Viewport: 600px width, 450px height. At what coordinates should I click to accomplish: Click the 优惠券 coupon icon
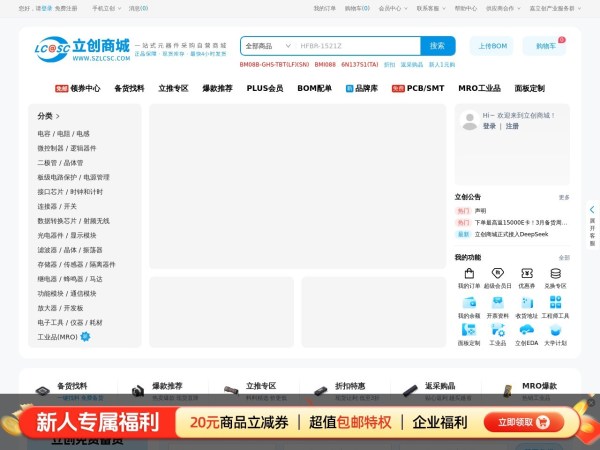tap(526, 274)
